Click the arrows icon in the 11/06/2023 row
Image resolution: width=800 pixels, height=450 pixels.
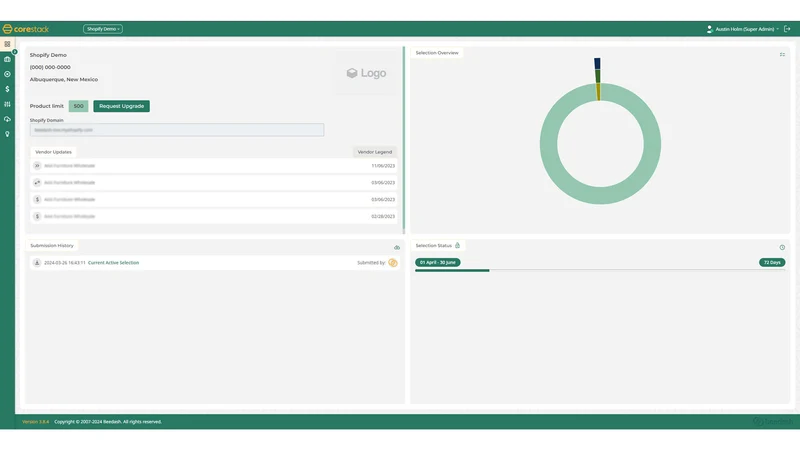[x=37, y=166]
